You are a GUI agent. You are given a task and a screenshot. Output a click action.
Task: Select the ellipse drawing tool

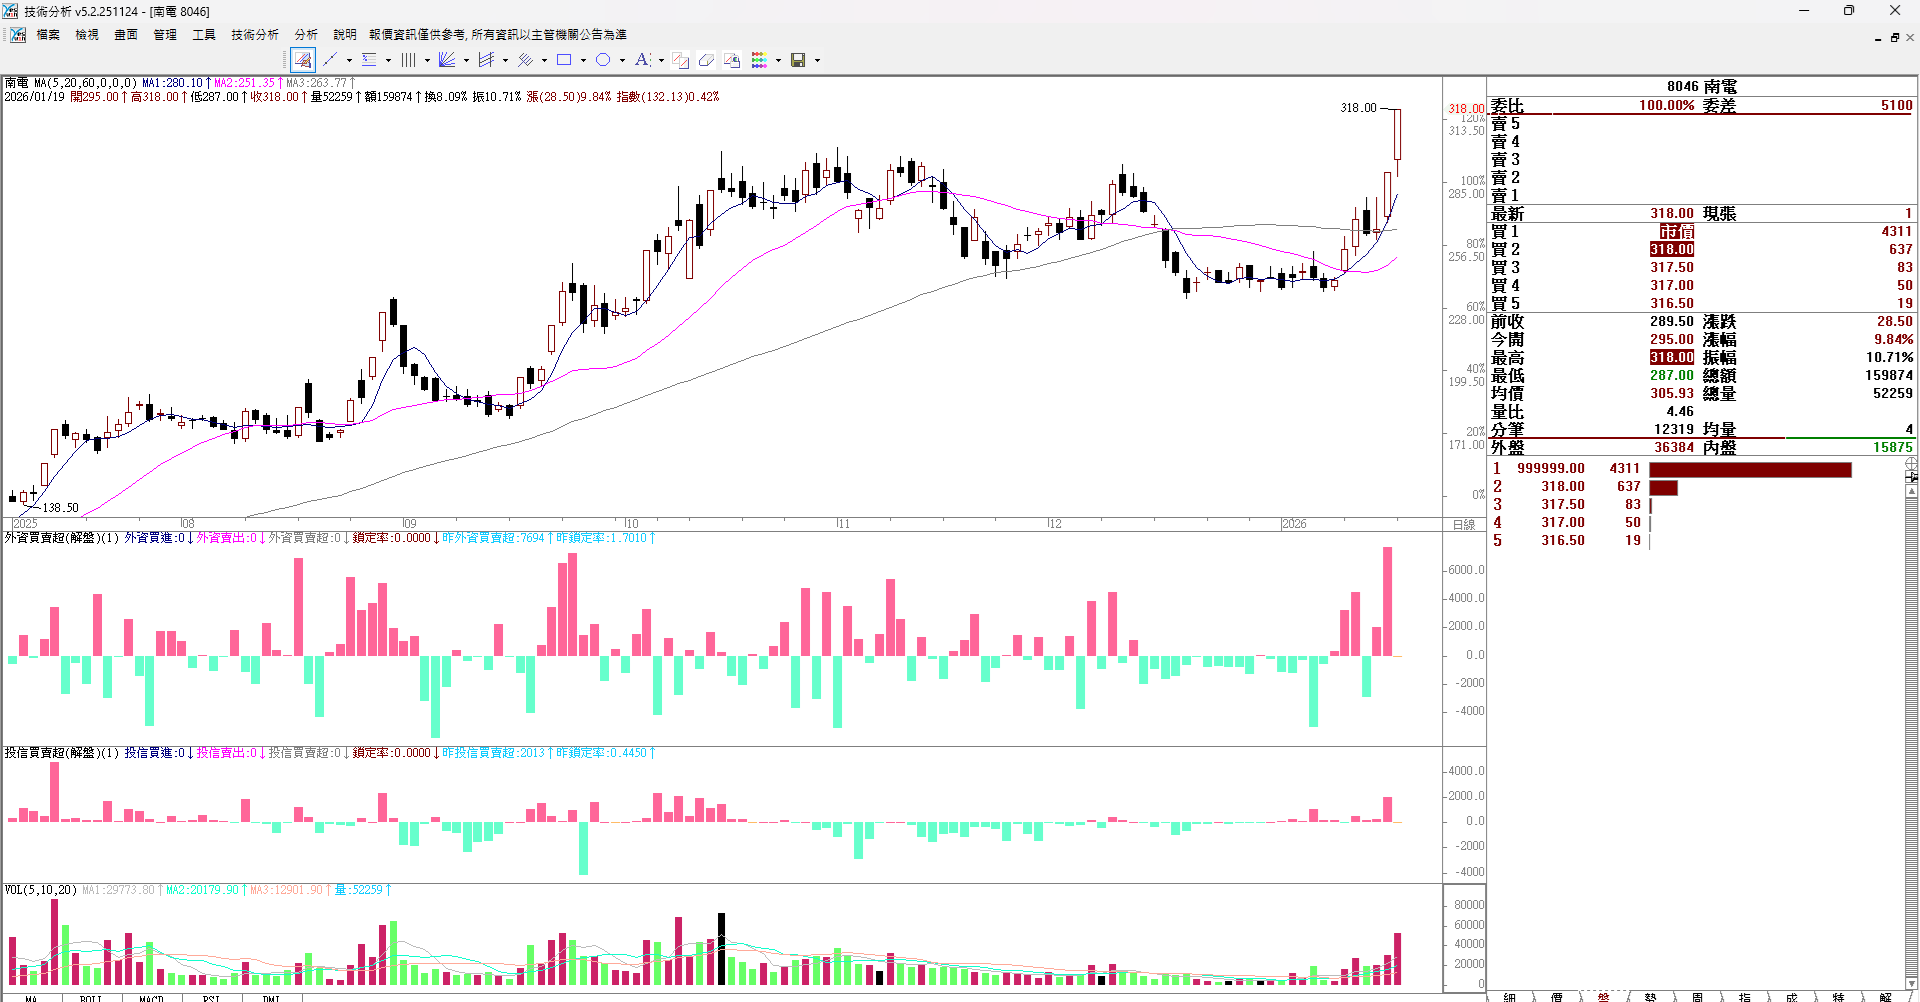(x=603, y=60)
